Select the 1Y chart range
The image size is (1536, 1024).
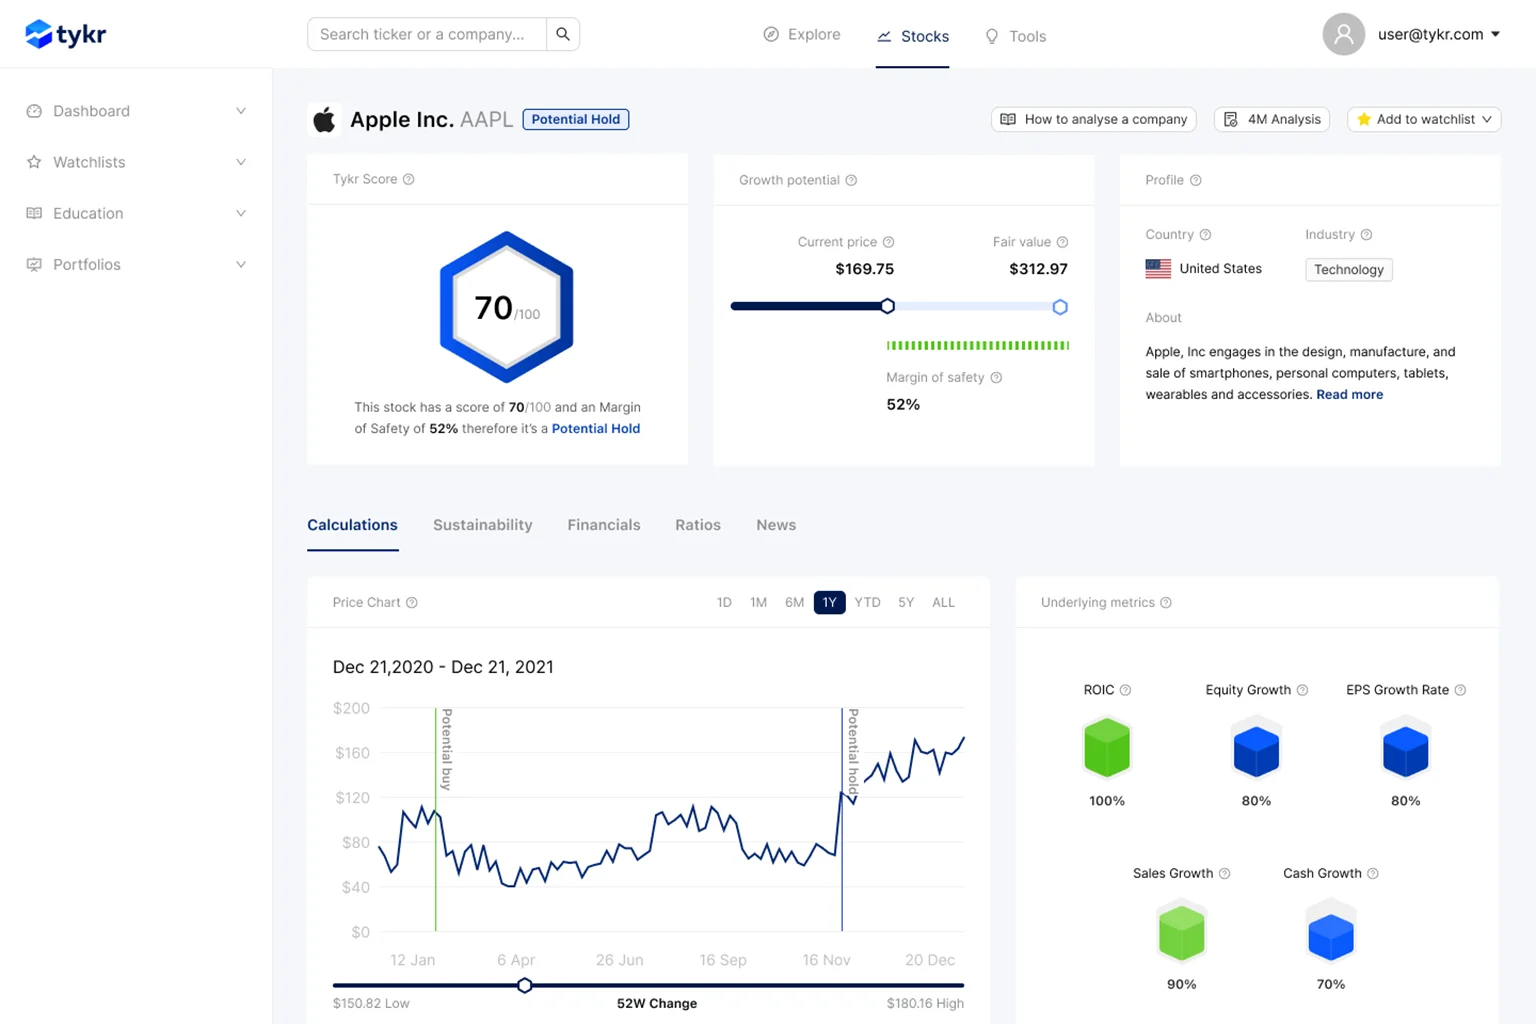829,602
